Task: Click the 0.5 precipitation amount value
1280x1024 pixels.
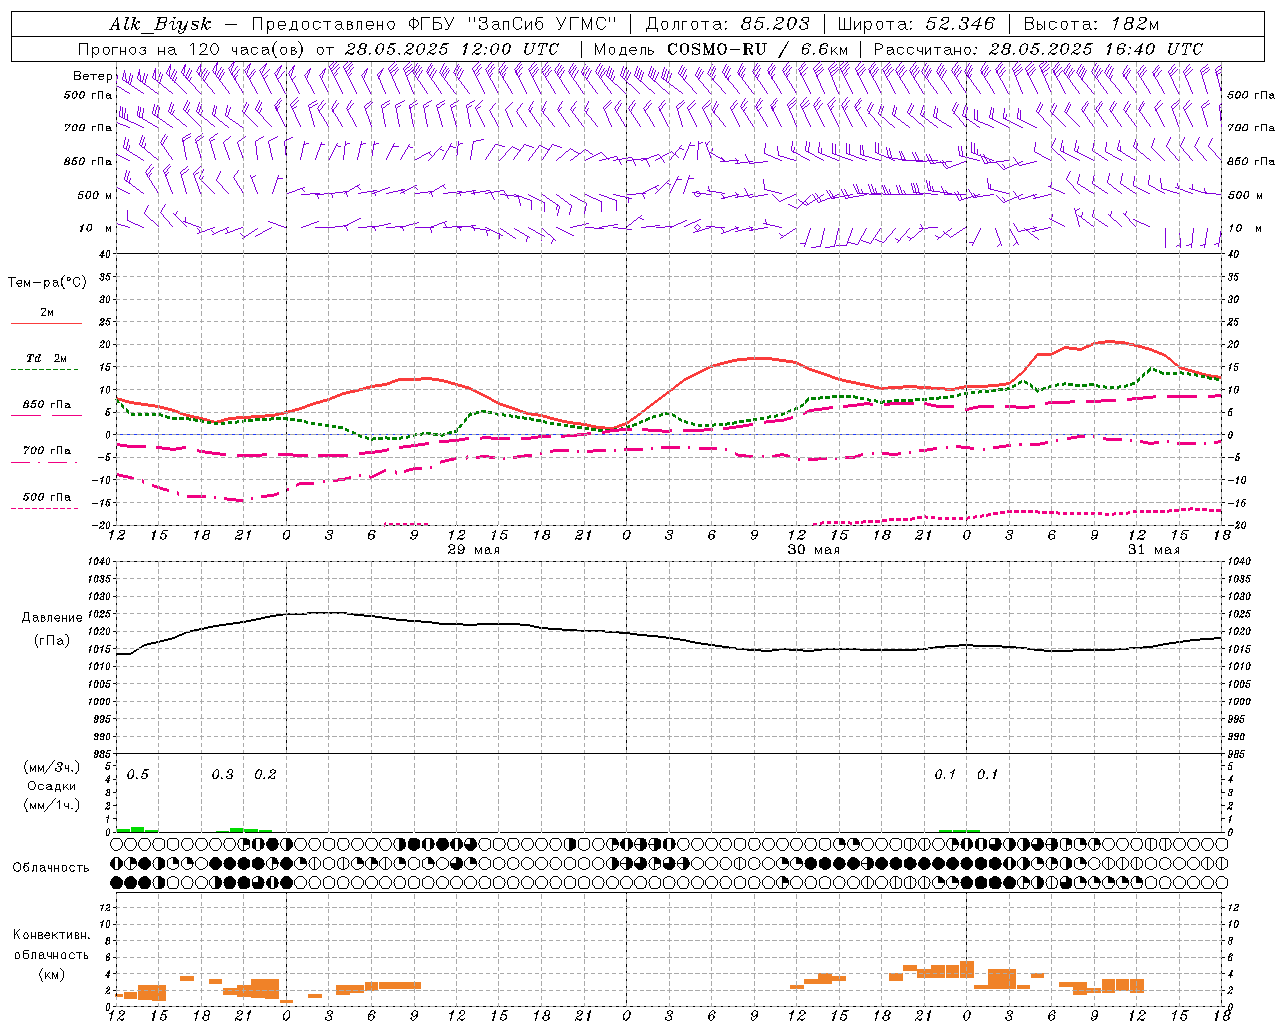Action: tap(138, 775)
